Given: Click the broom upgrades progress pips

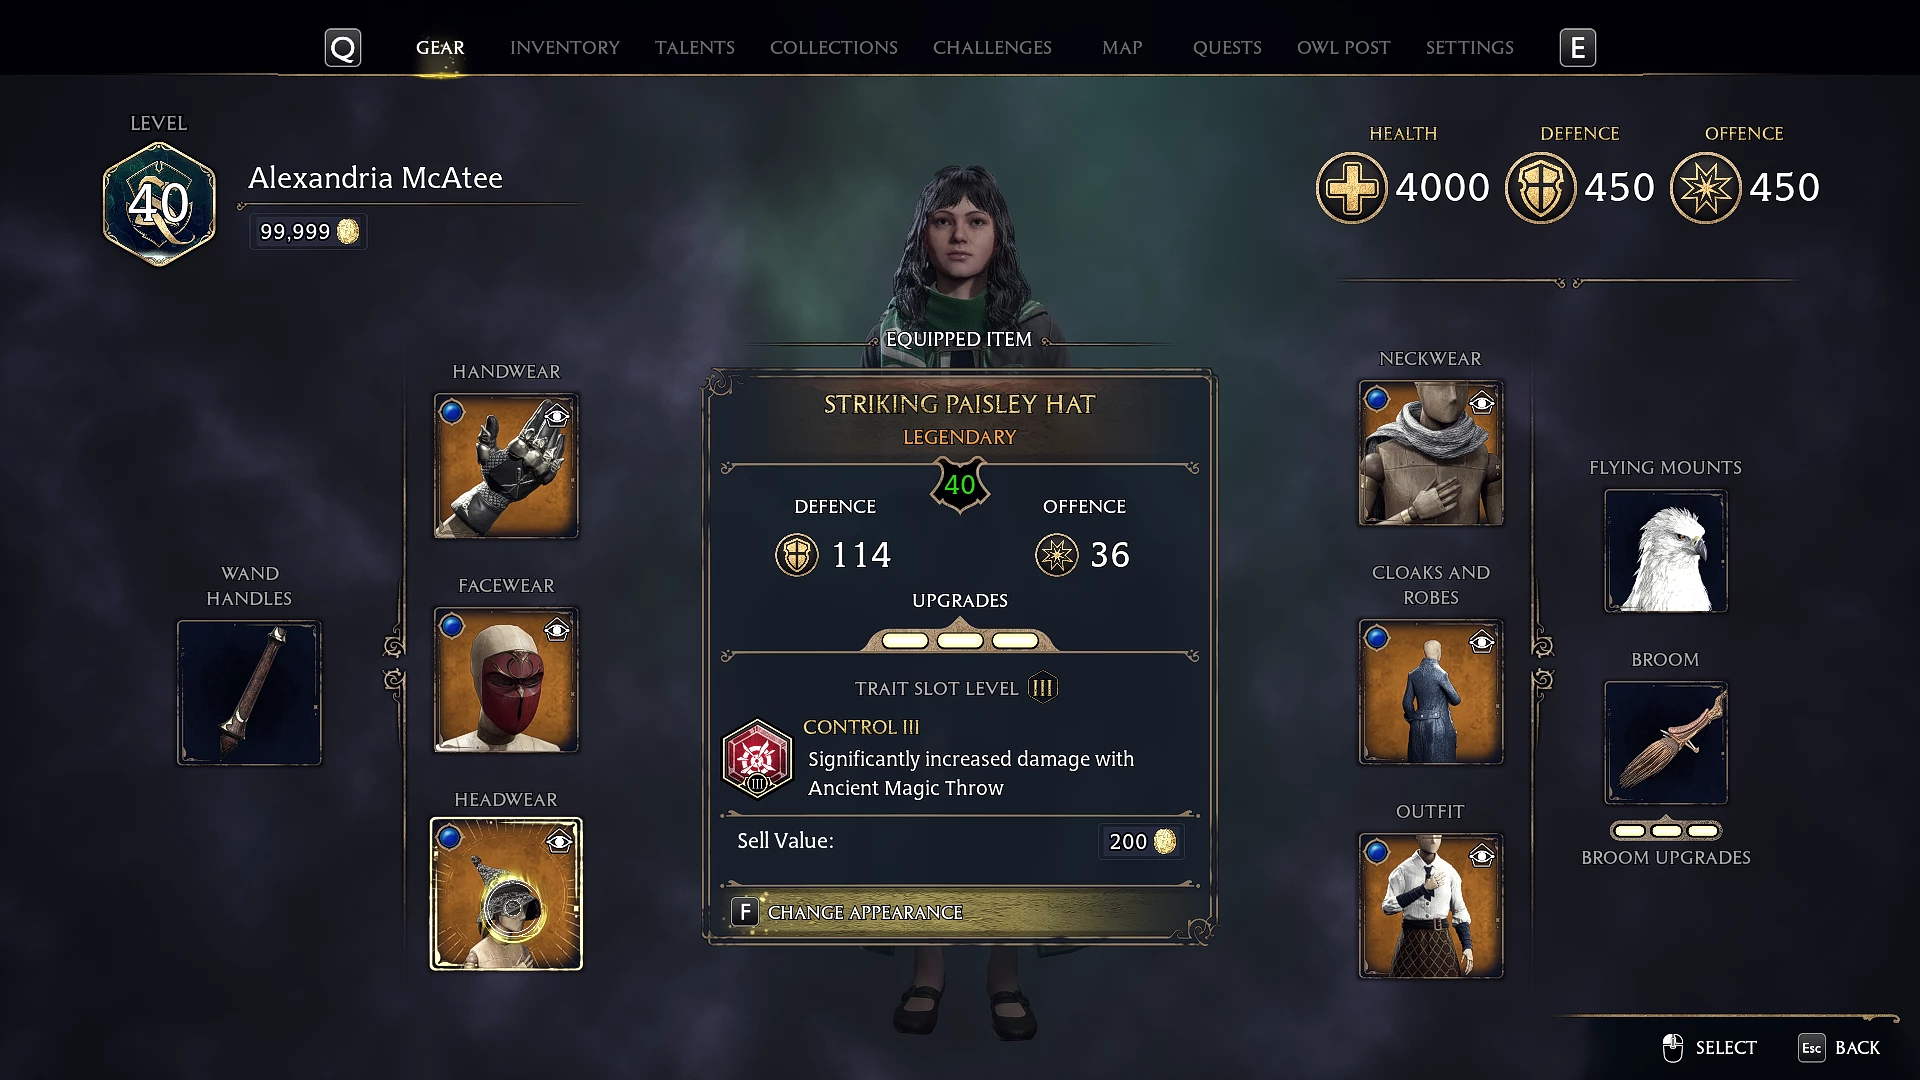Looking at the screenshot, I should tap(1666, 830).
